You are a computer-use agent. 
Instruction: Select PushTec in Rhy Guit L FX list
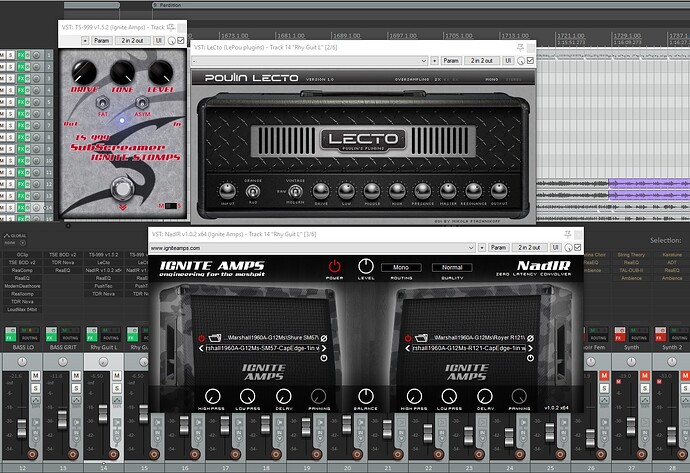pyautogui.click(x=103, y=286)
